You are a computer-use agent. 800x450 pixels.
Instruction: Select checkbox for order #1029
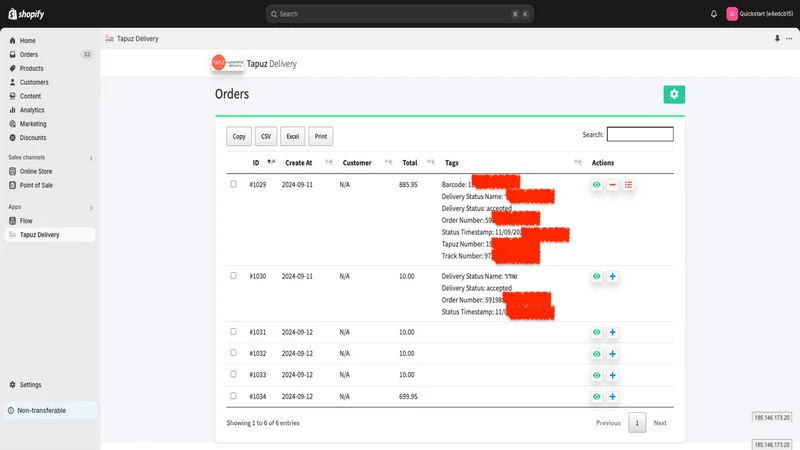pos(233,184)
